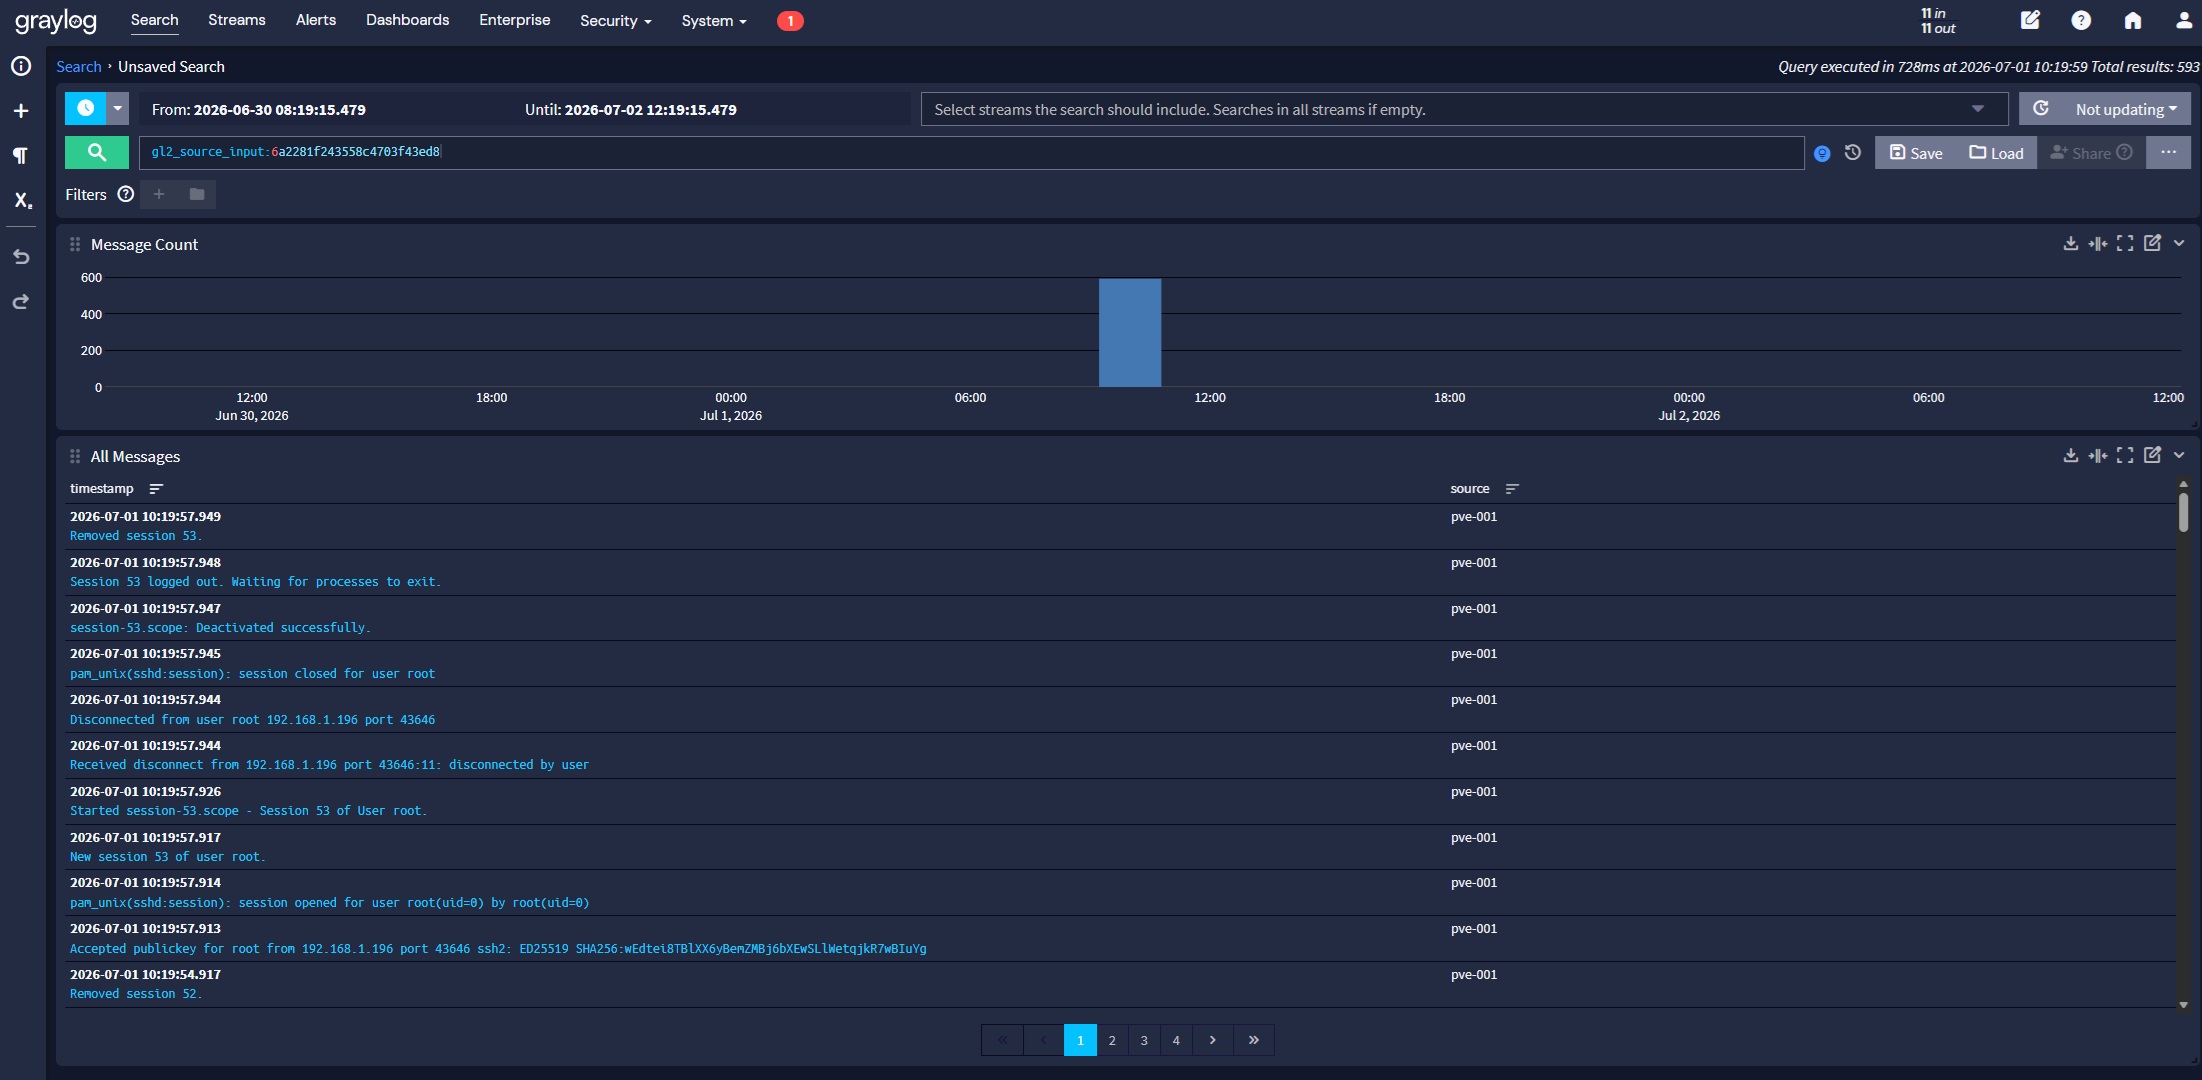Click the refresh icon beside Not updating
This screenshot has height=1080, width=2202.
point(2041,108)
